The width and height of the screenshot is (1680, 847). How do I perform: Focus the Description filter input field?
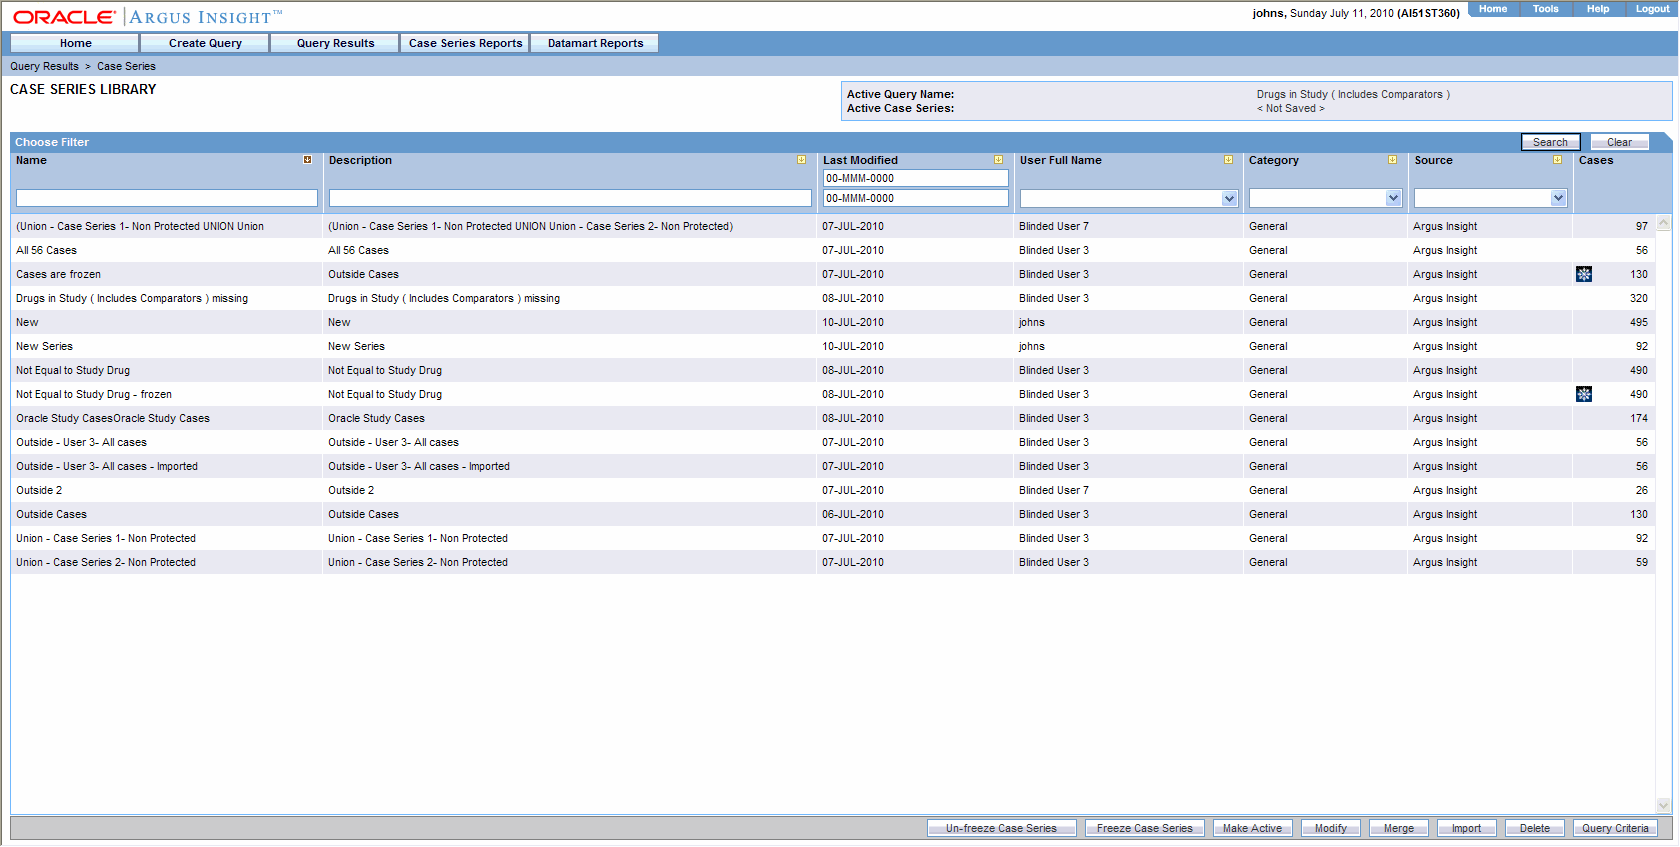point(570,198)
